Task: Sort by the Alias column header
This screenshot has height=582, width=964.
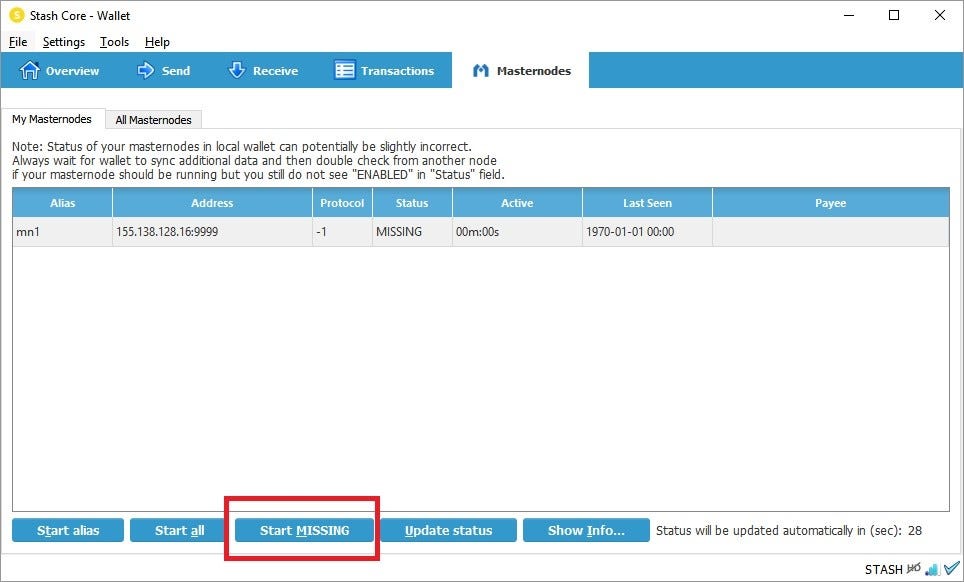Action: (x=62, y=203)
